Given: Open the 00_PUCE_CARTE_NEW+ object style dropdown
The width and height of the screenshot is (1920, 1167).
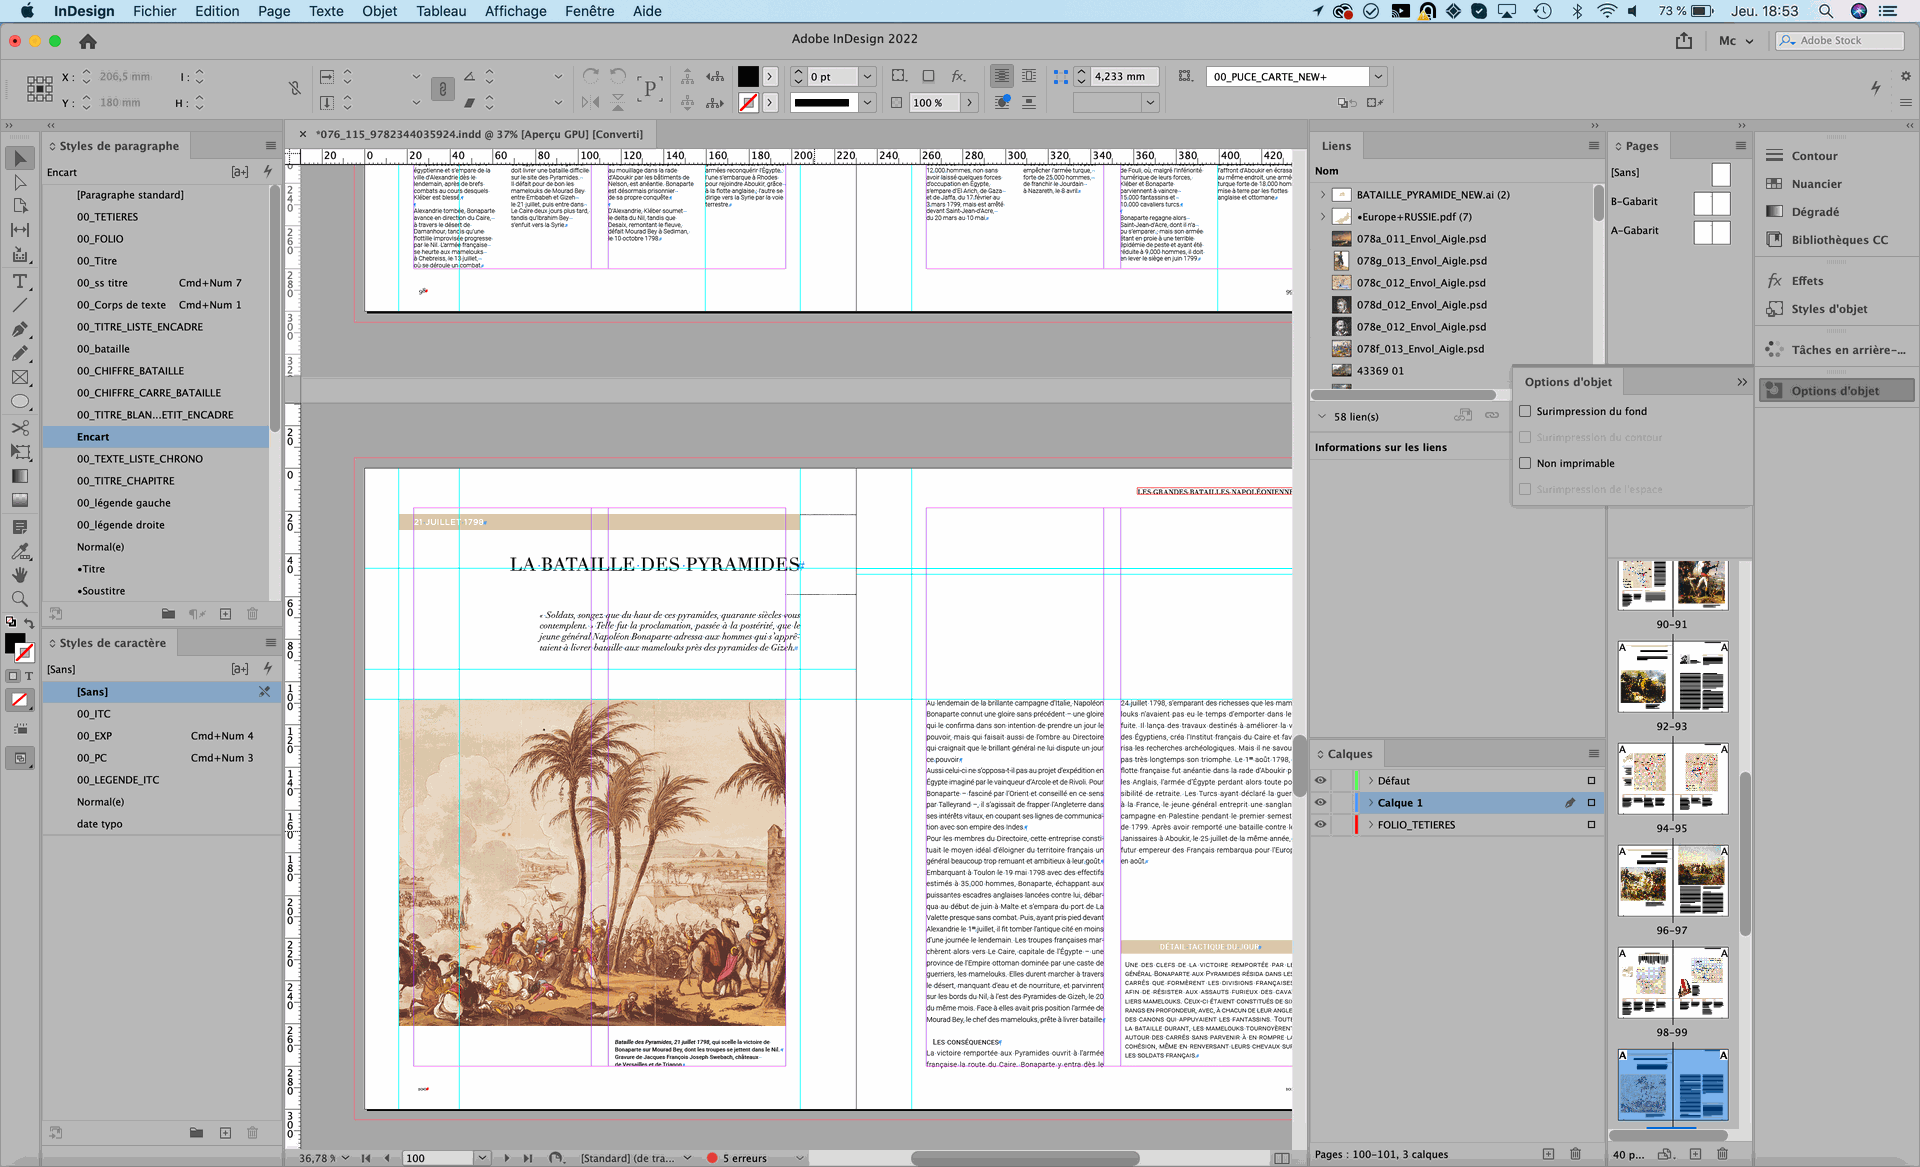Looking at the screenshot, I should 1379,76.
